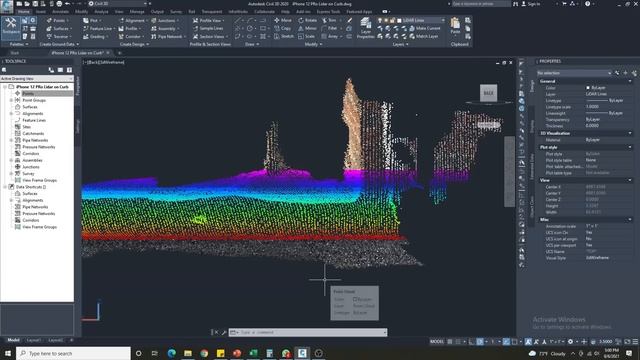Screen dimensions: 640x360
Task: Switch to the Analyze ribbon tab
Action: pyautogui.click(x=101, y=12)
